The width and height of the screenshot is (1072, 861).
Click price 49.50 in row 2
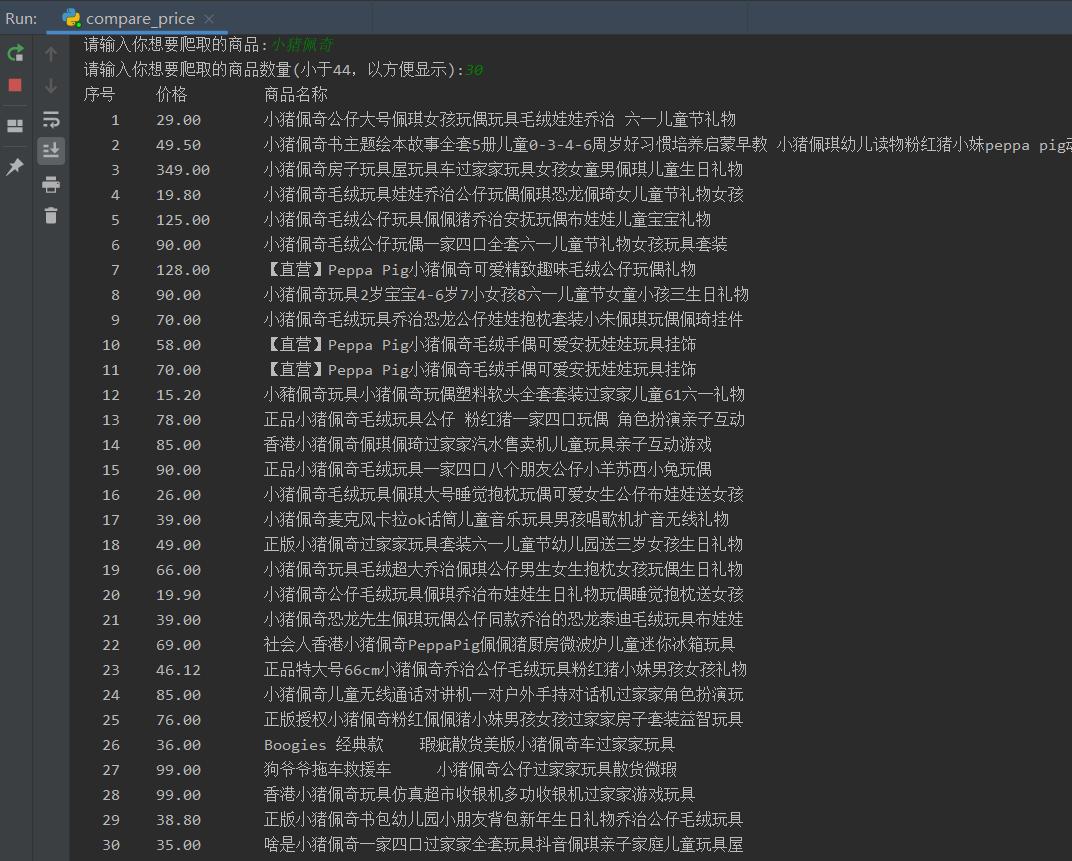(x=178, y=145)
